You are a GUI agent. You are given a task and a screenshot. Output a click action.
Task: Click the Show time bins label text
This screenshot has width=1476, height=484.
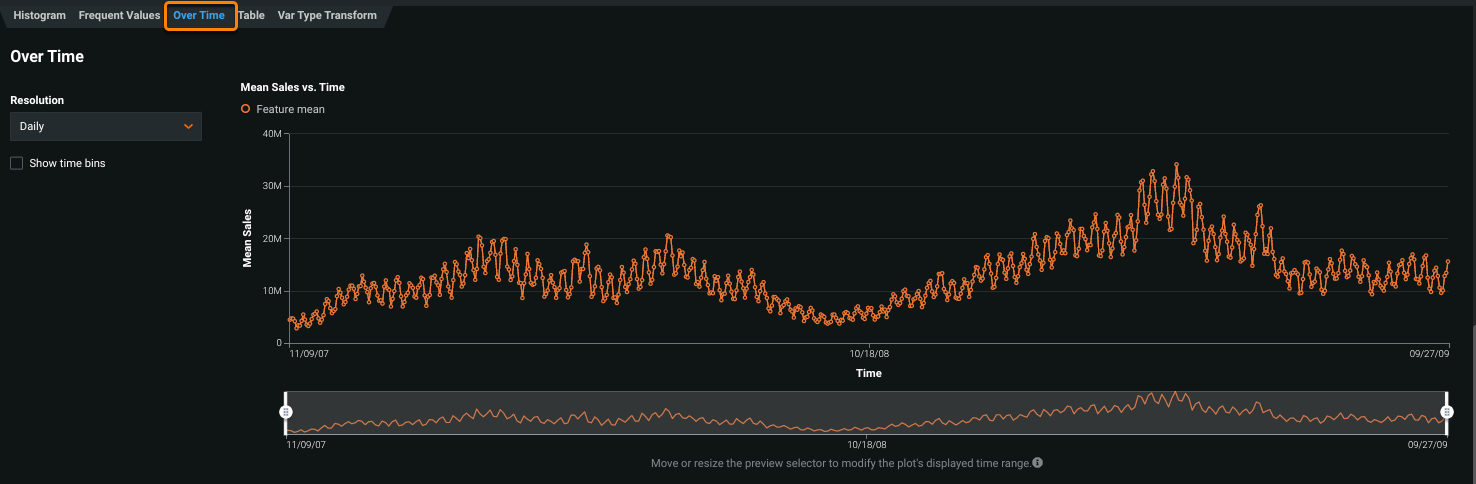(x=67, y=163)
